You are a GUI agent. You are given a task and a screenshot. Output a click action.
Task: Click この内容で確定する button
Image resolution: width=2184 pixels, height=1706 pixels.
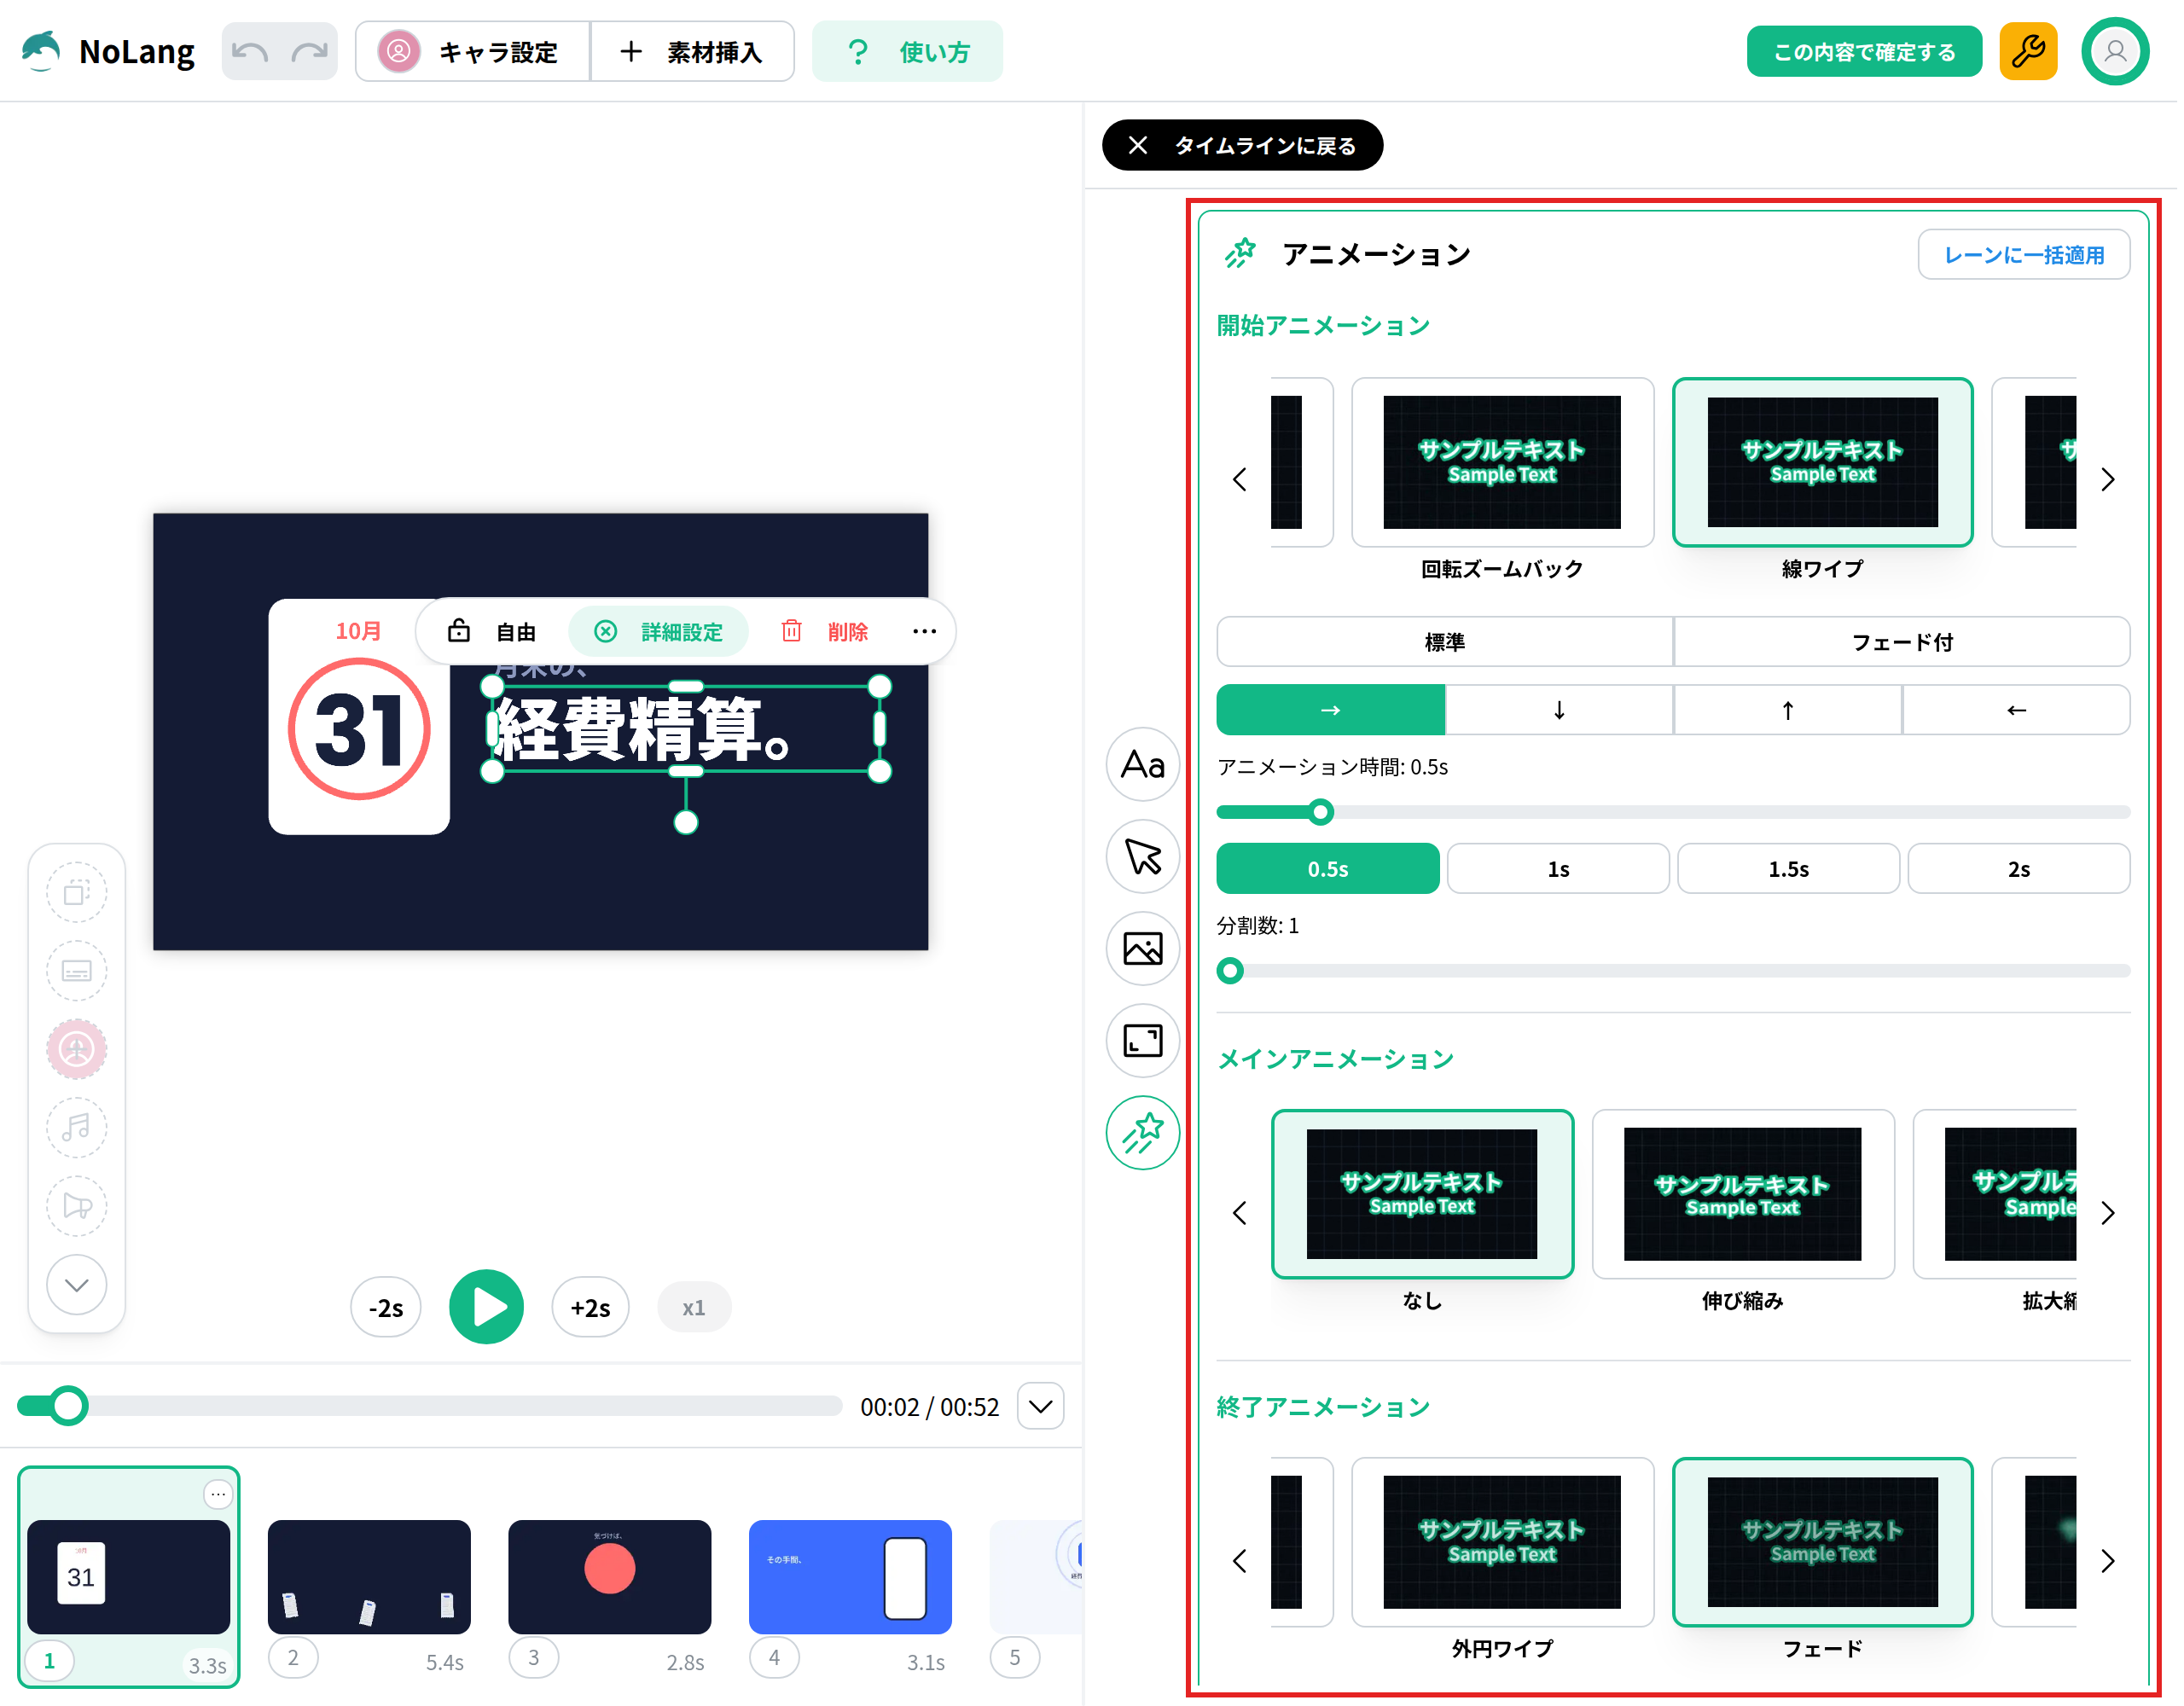click(x=1869, y=51)
